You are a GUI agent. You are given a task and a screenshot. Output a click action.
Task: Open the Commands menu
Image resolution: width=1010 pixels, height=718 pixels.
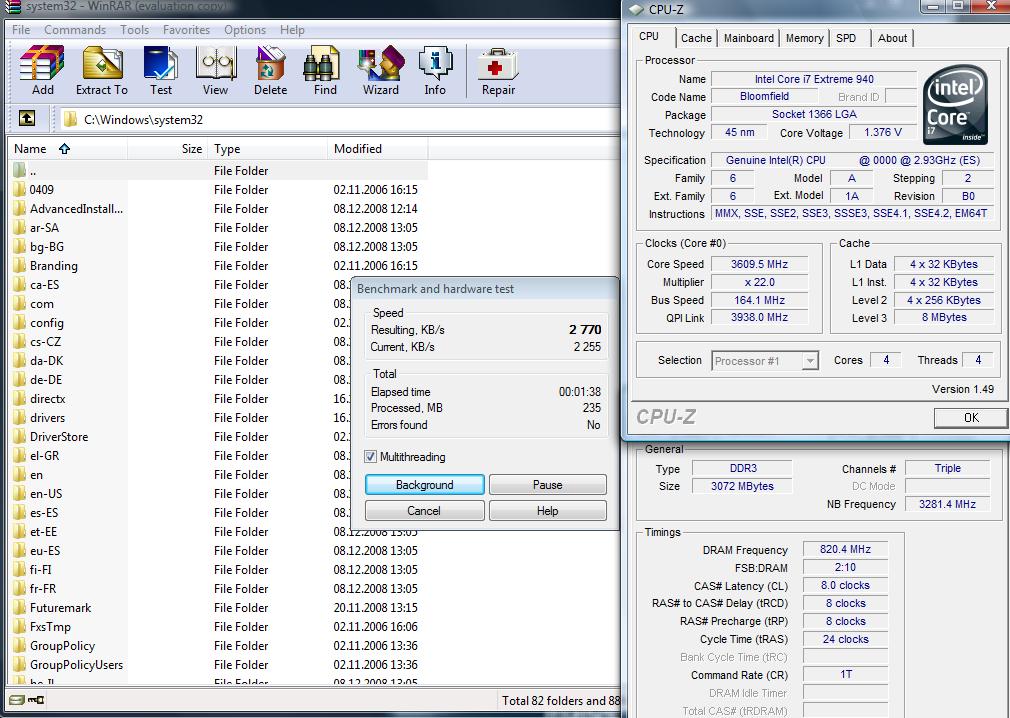click(x=75, y=30)
